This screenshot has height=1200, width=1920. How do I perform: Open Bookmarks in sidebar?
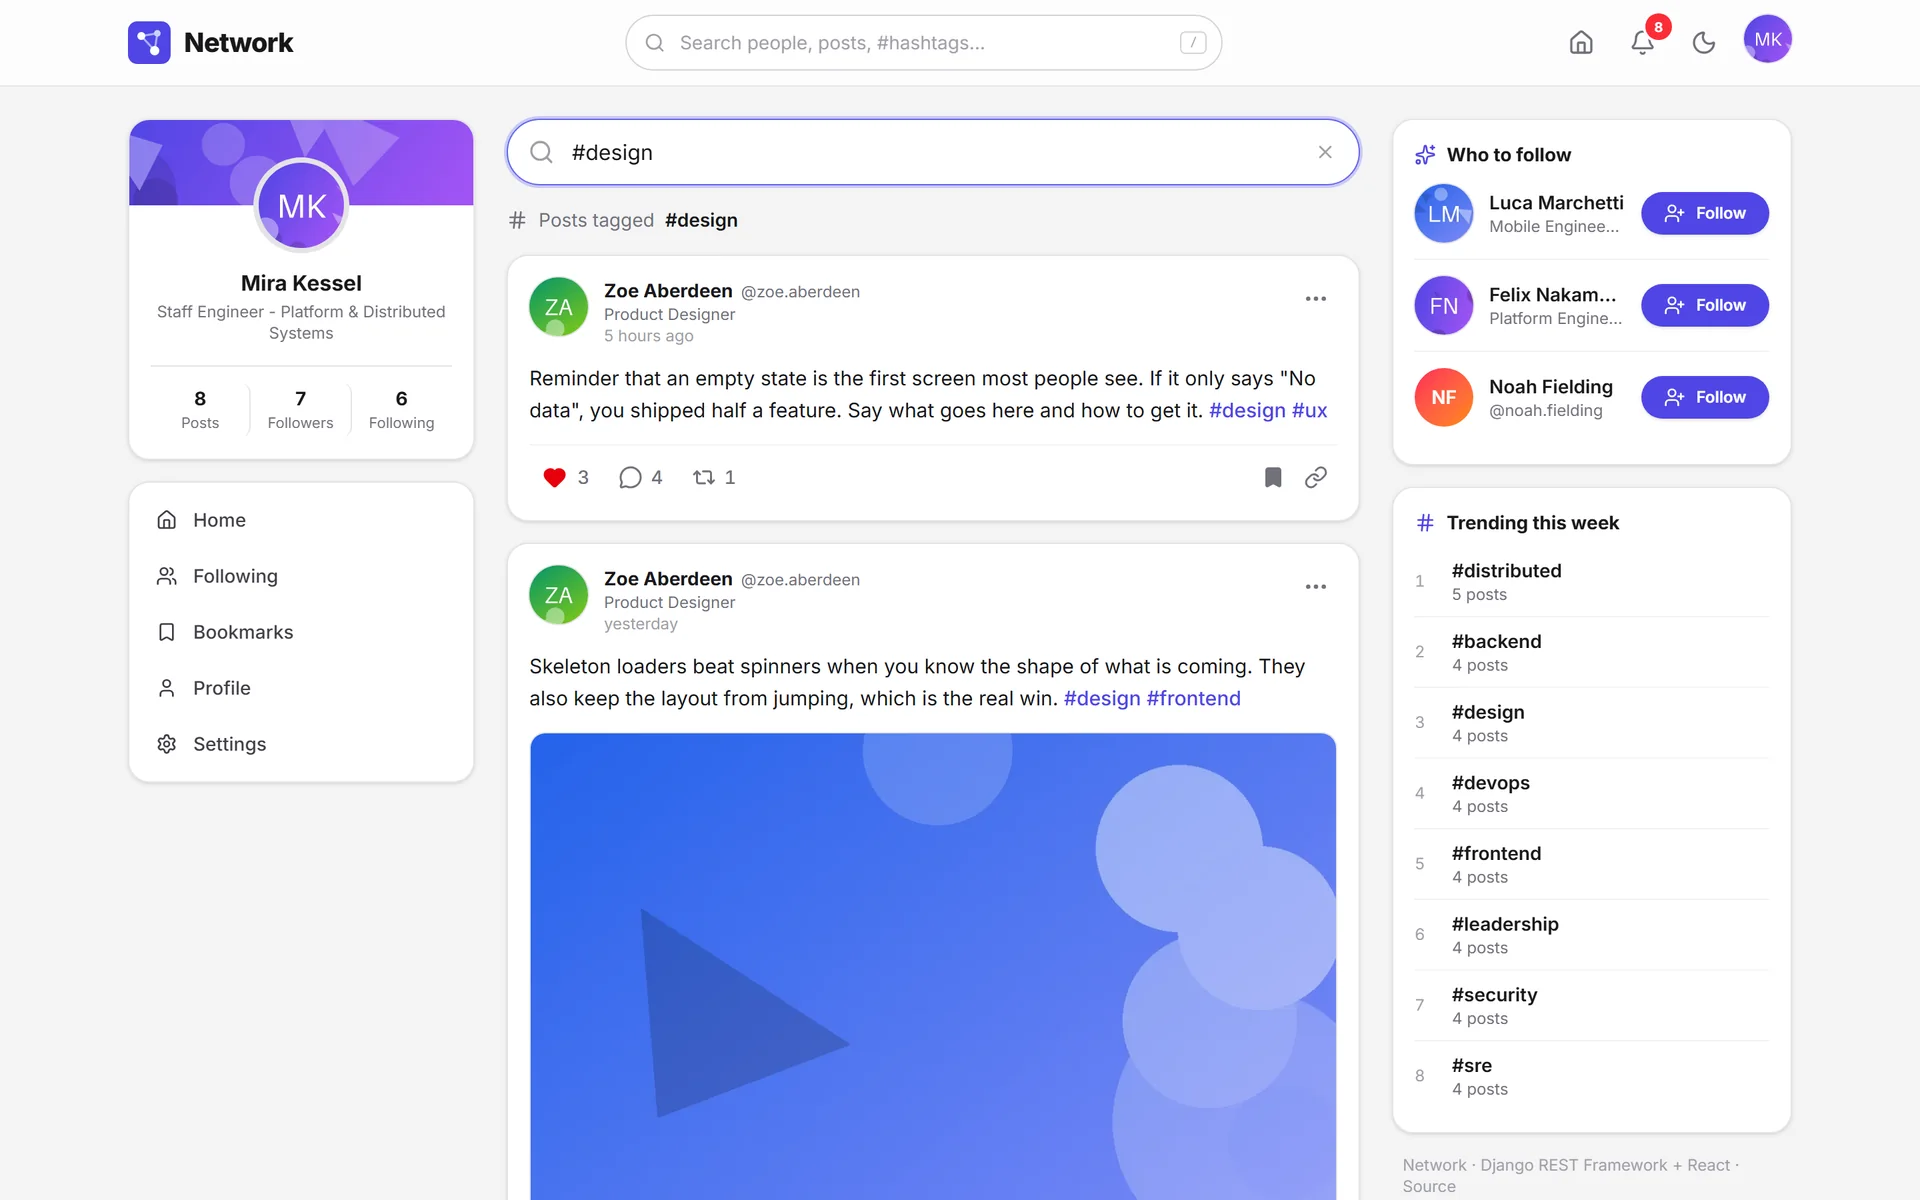pos(301,632)
